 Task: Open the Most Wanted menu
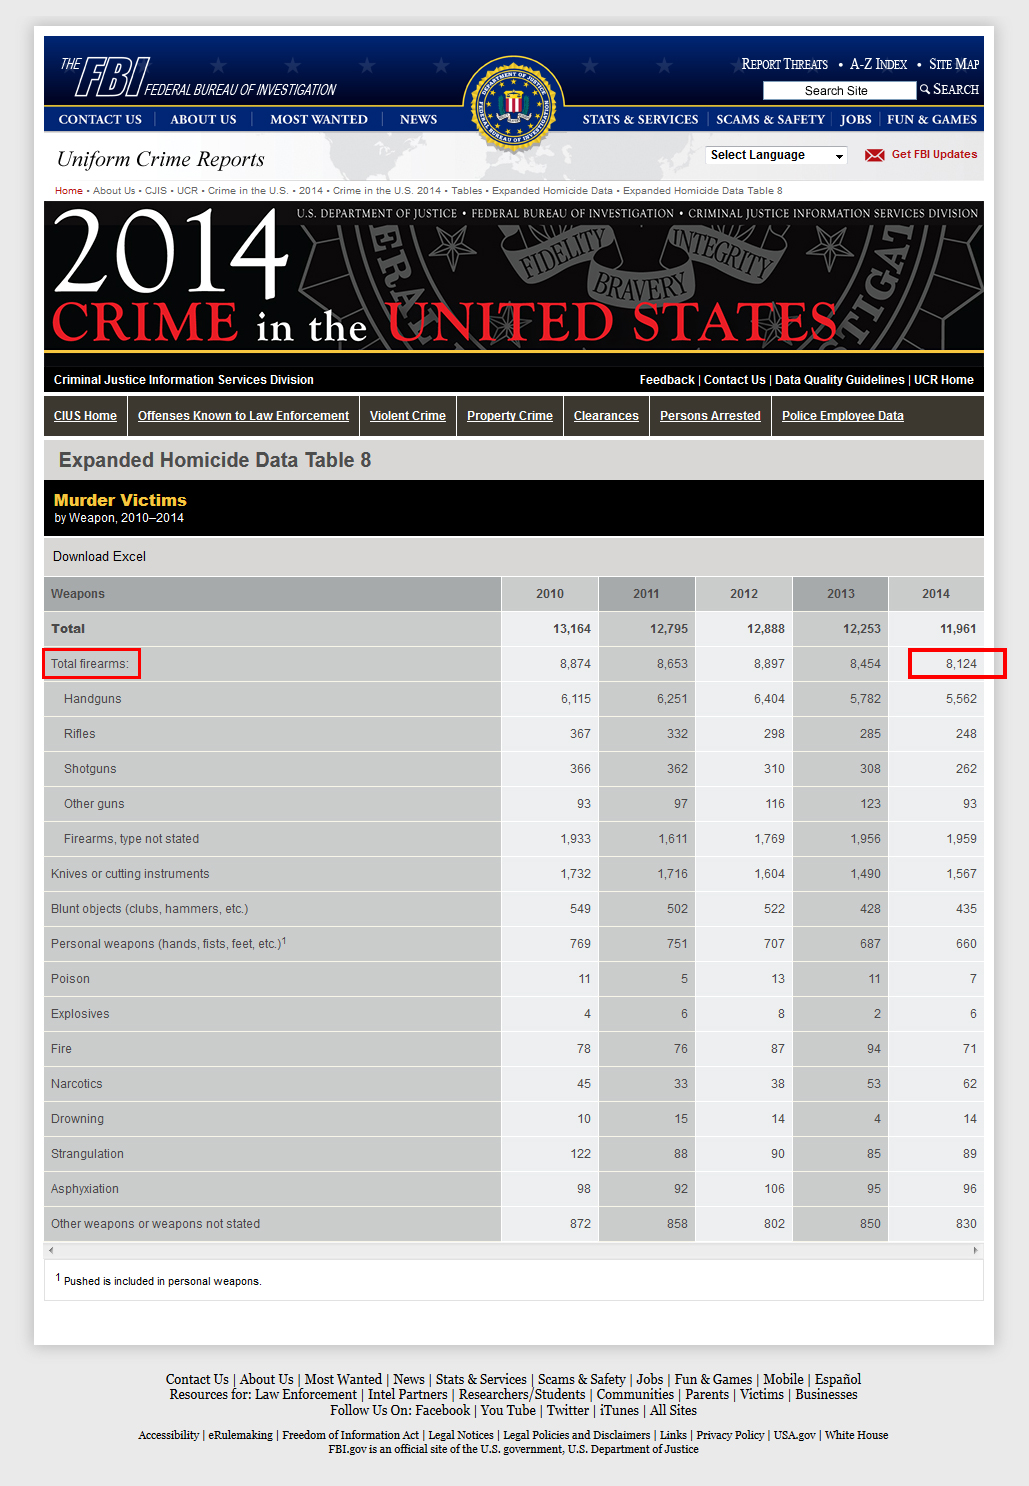319,120
